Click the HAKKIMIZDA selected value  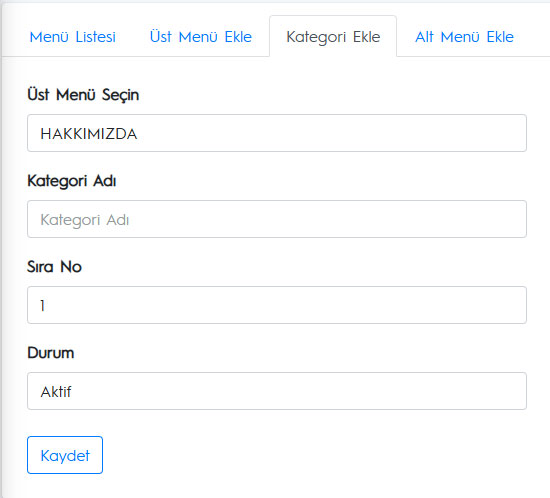[88, 134]
